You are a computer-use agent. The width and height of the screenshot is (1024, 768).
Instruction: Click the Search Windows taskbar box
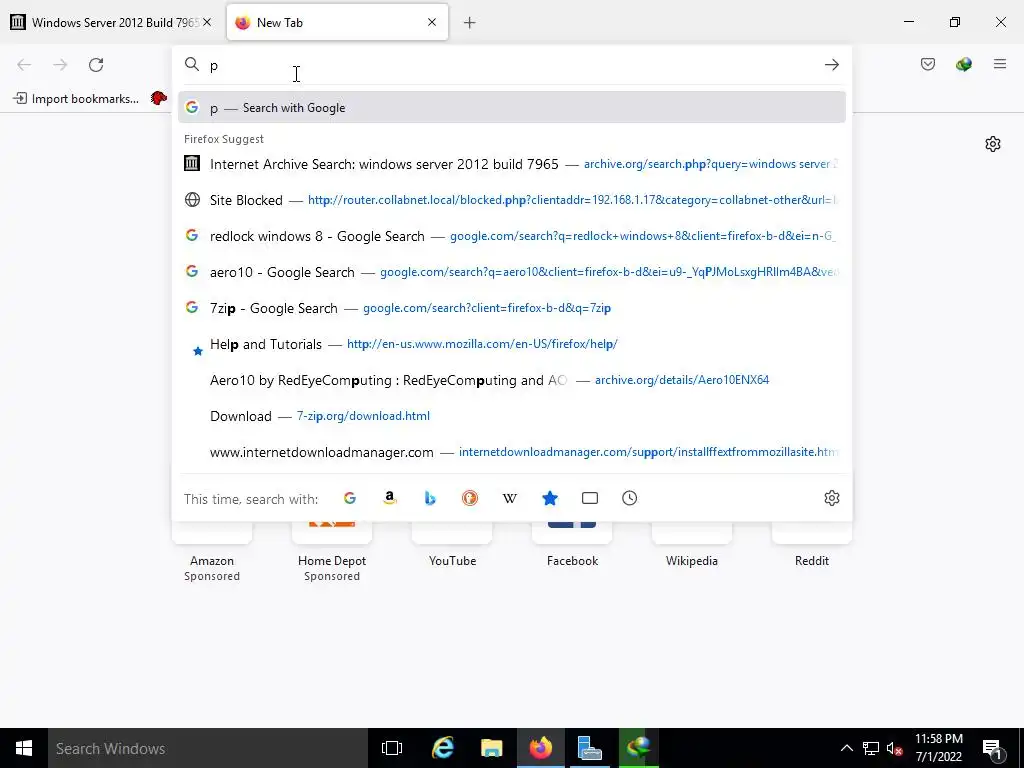208,748
